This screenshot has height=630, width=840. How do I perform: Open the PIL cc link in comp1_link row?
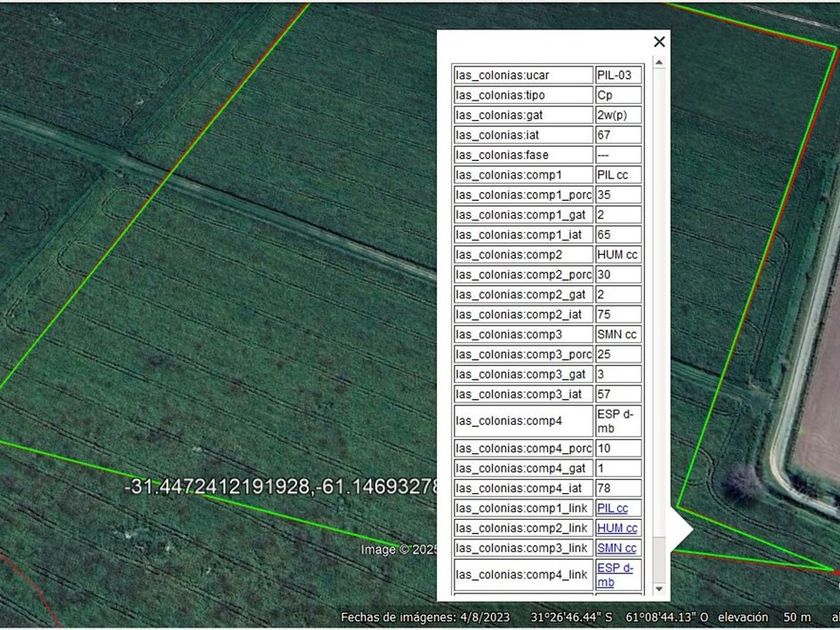point(612,508)
